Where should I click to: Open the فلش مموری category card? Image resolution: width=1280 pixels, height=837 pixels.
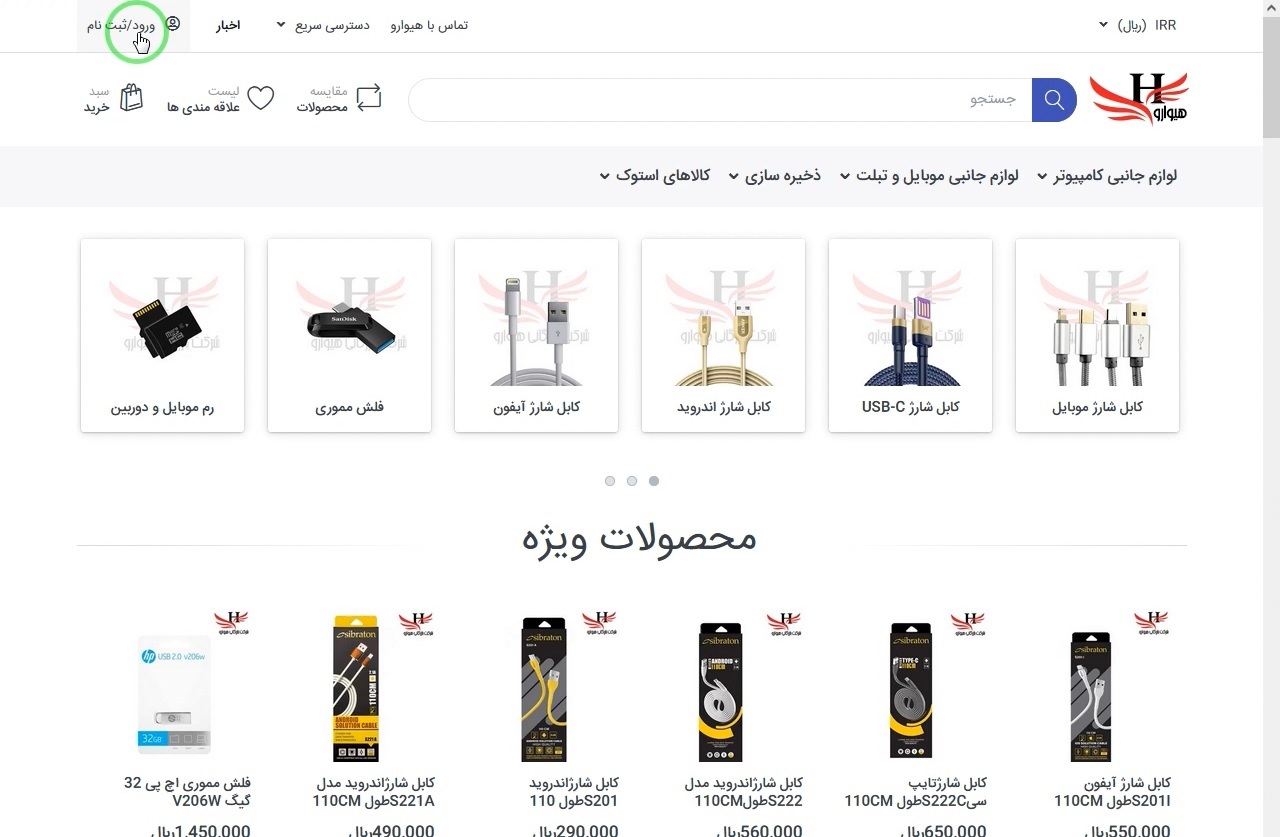349,335
